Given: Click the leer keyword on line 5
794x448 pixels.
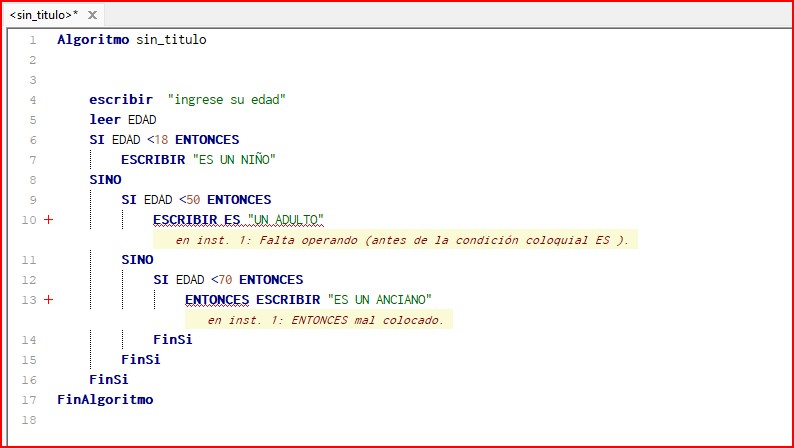Looking at the screenshot, I should pyautogui.click(x=105, y=120).
